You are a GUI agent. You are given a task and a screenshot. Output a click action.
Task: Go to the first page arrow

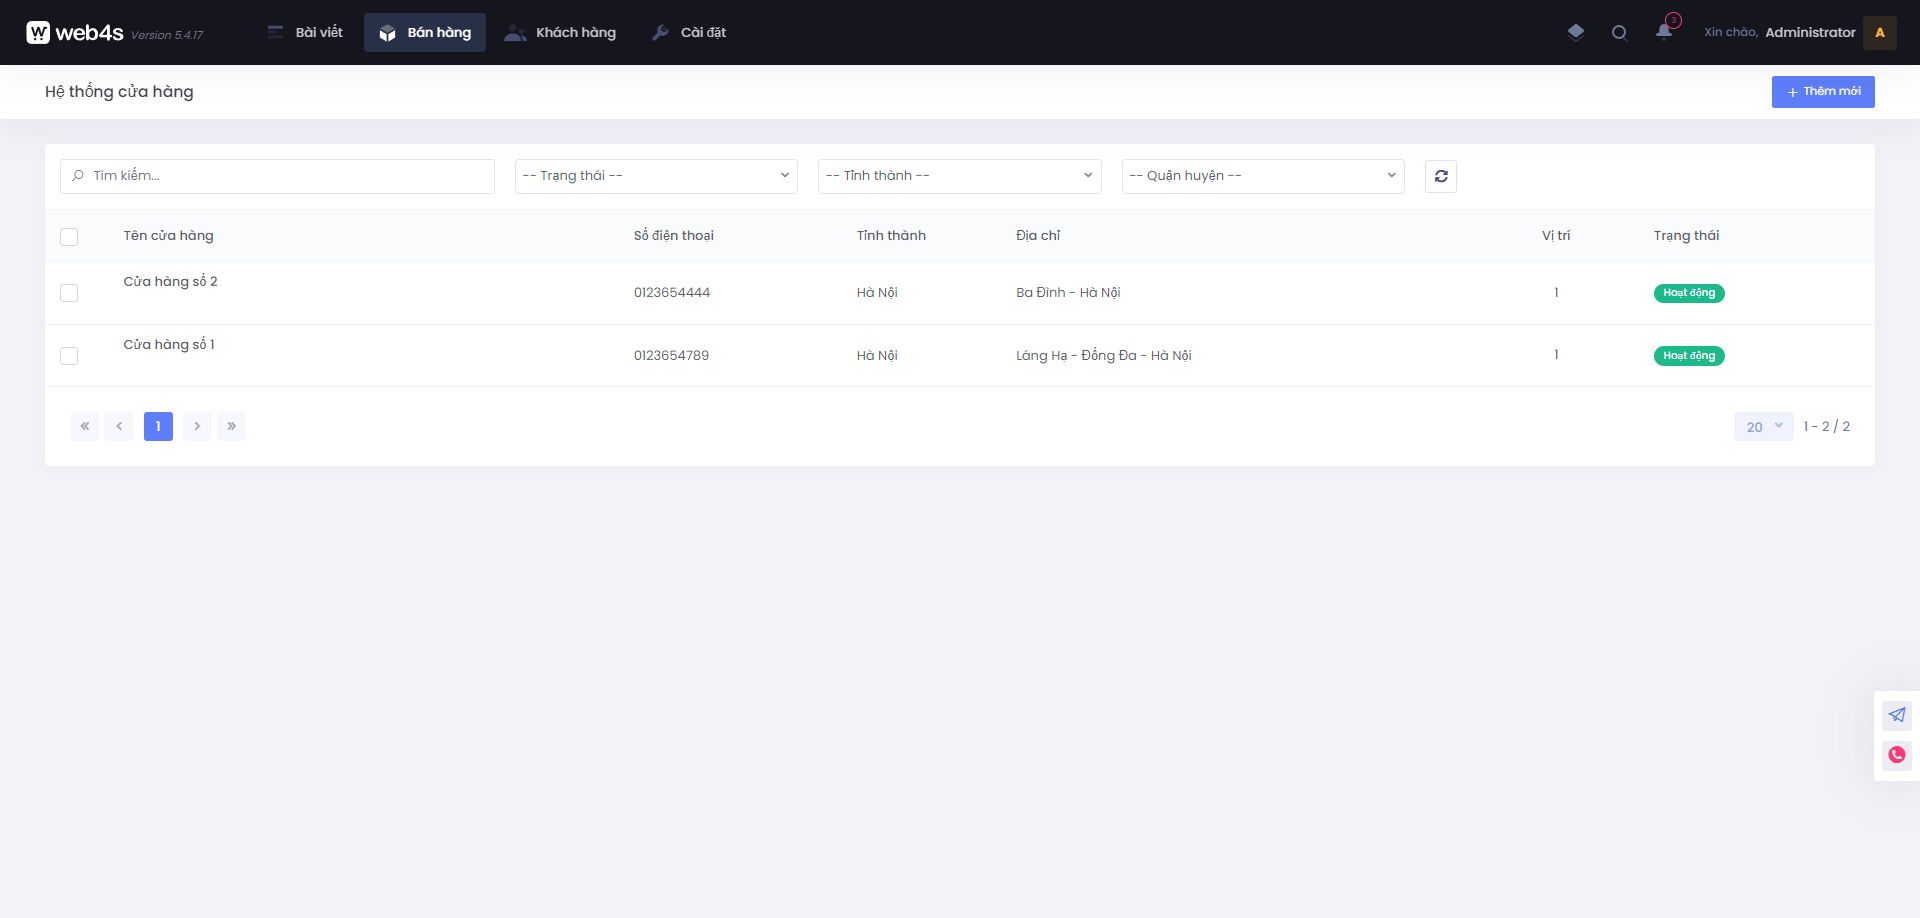pos(85,426)
